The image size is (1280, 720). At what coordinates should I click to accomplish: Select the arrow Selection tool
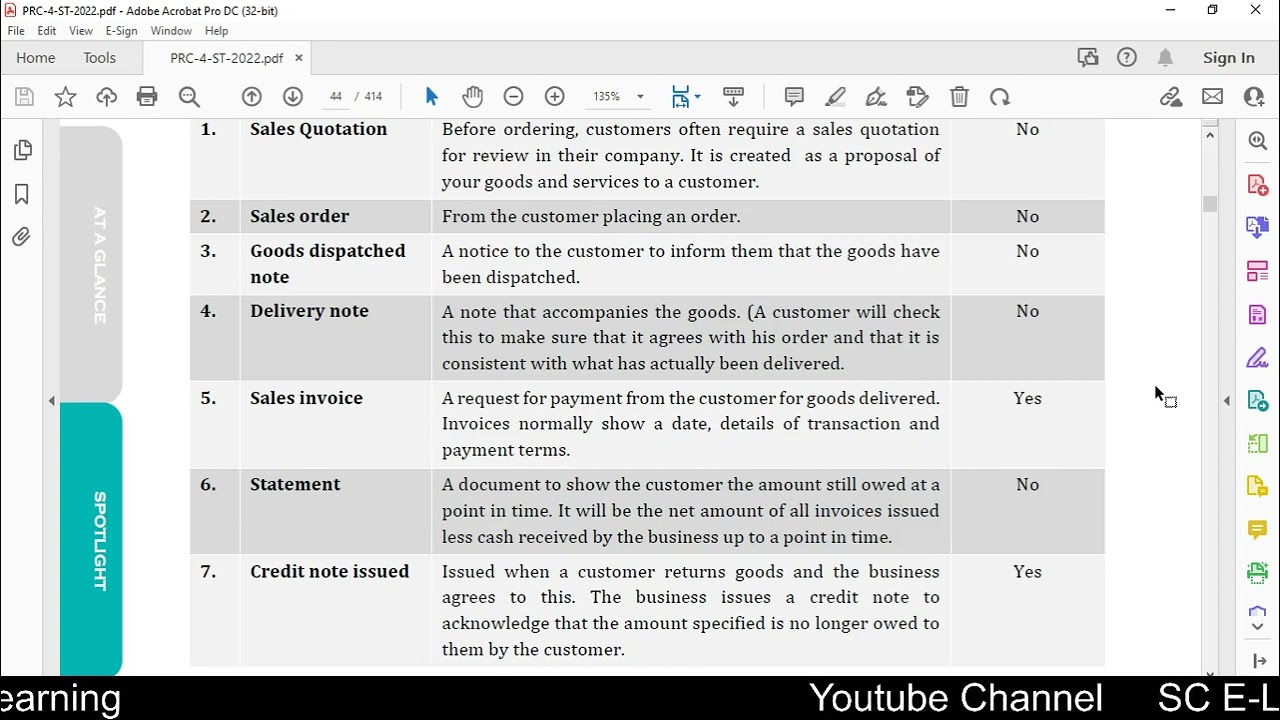(x=432, y=97)
